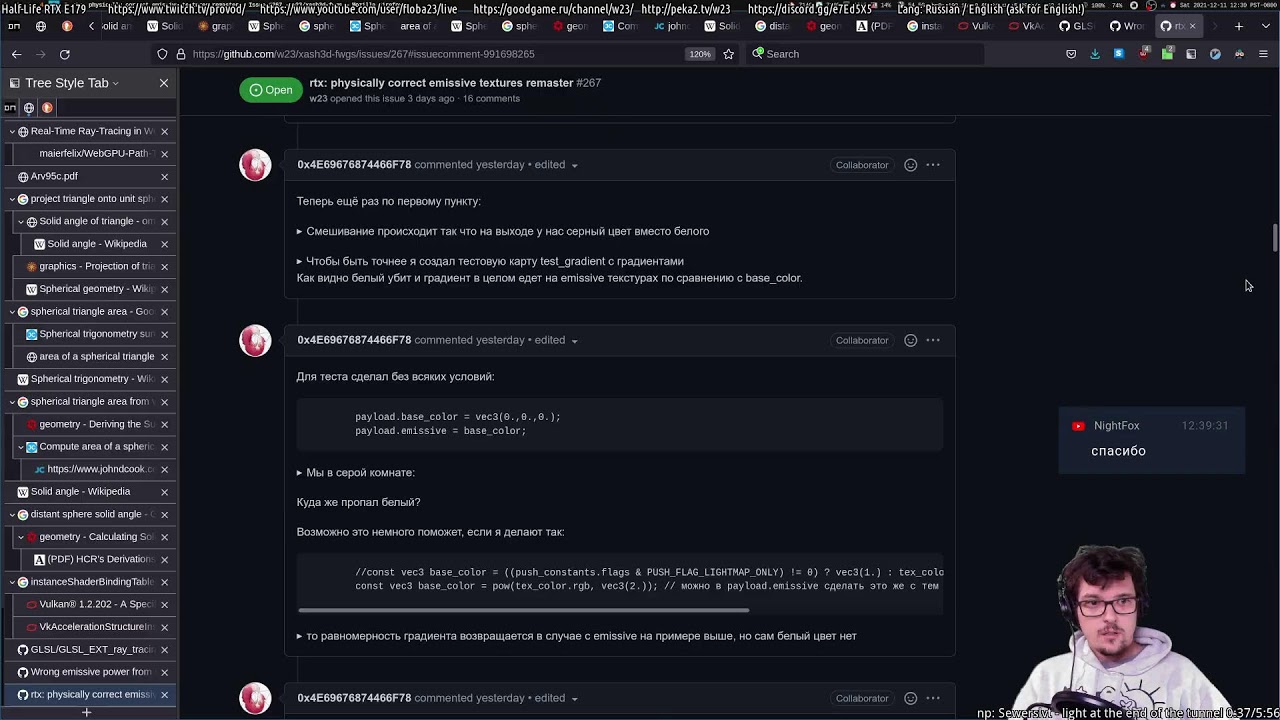The width and height of the screenshot is (1280, 720).
Task: Select the globe pinned tab in sidebar
Action: (x=29, y=108)
